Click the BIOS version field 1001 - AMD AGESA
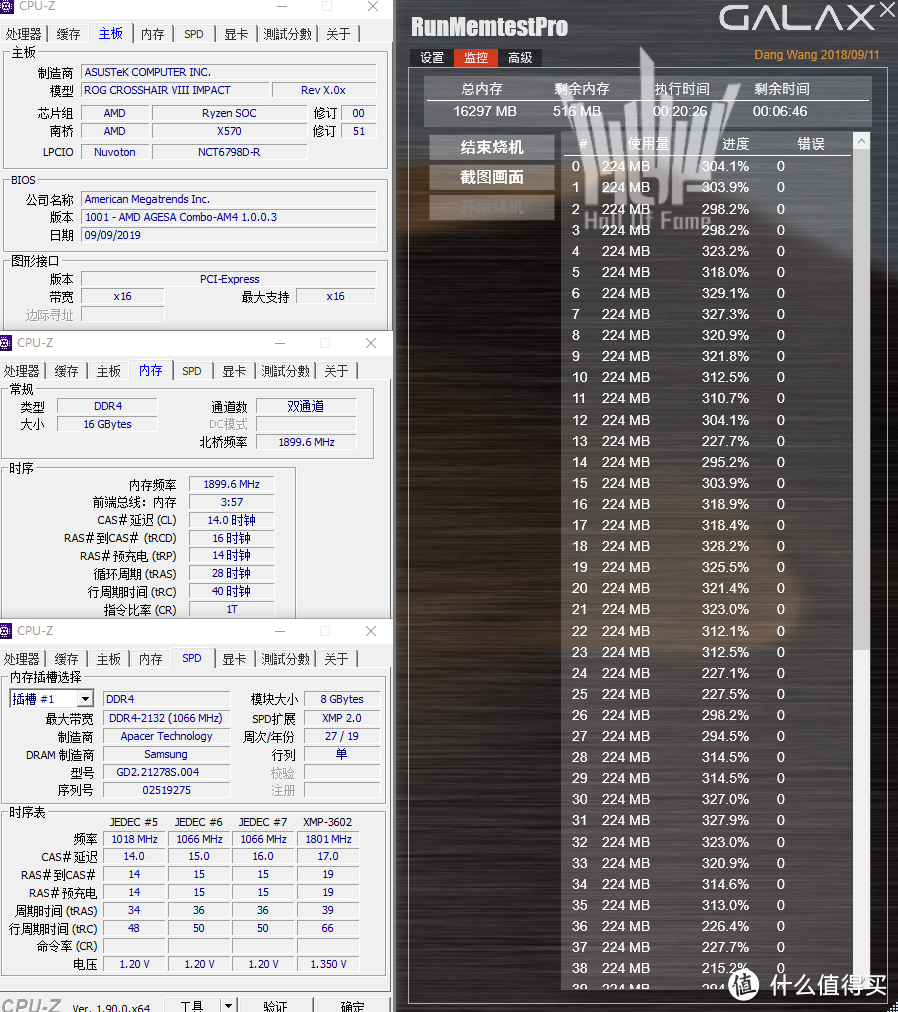 [x=229, y=217]
